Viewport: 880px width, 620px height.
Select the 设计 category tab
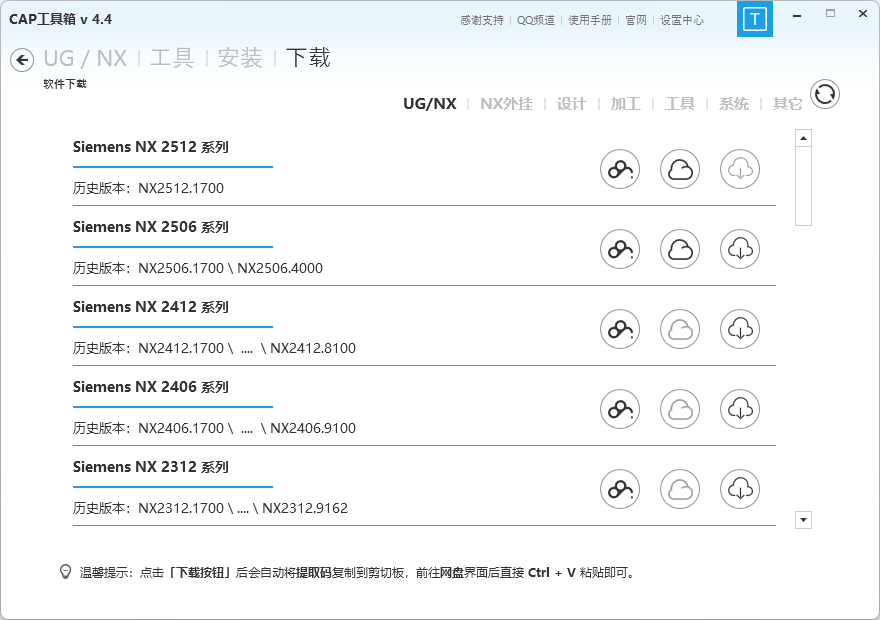click(x=571, y=104)
